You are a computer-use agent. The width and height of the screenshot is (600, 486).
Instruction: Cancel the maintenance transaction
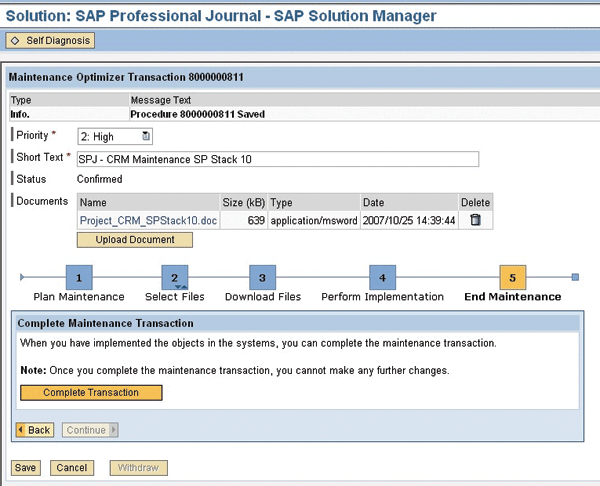72,468
